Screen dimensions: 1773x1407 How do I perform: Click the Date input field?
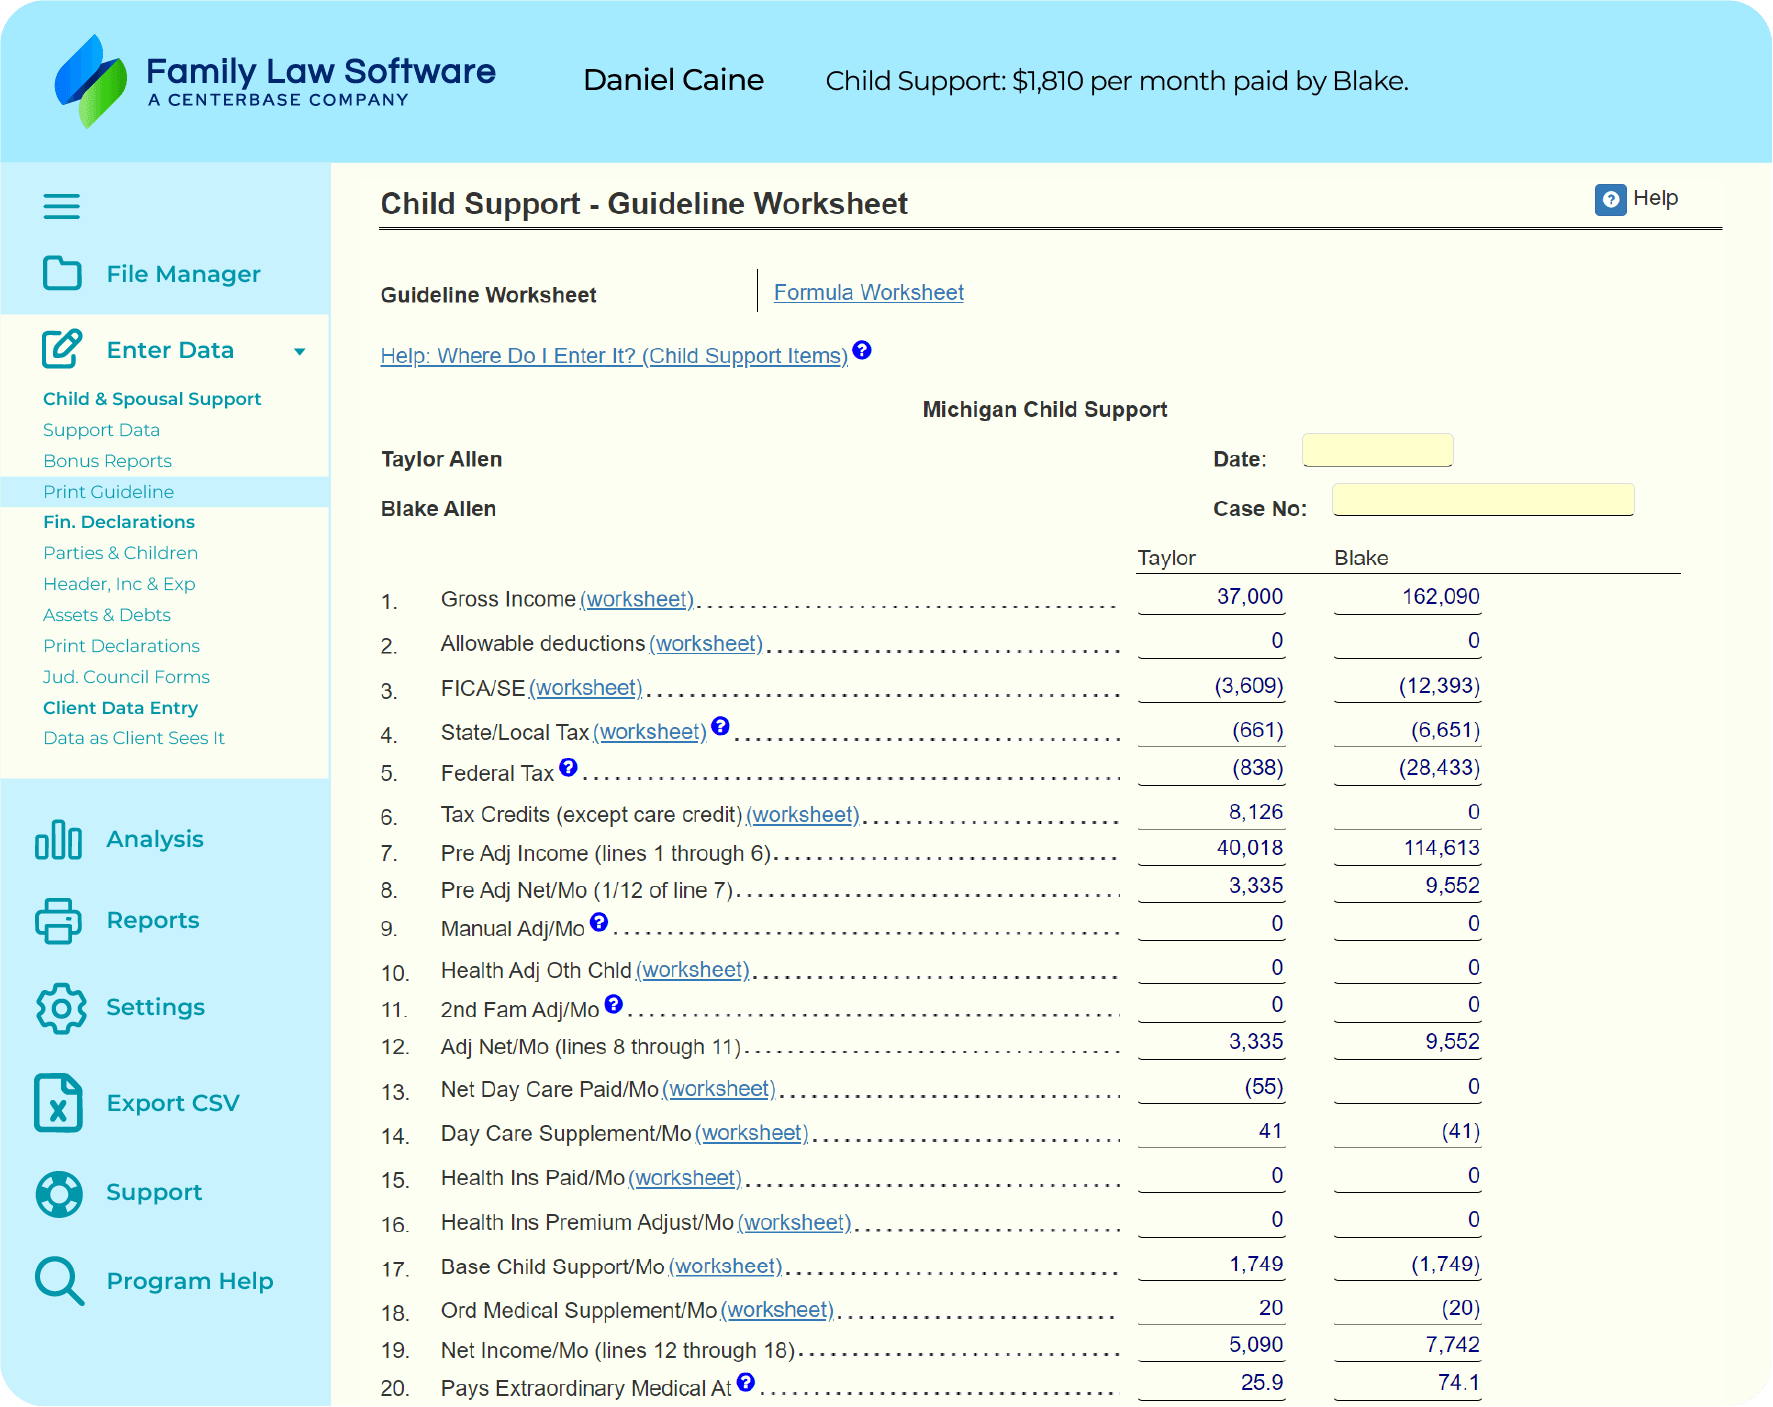pos(1377,451)
